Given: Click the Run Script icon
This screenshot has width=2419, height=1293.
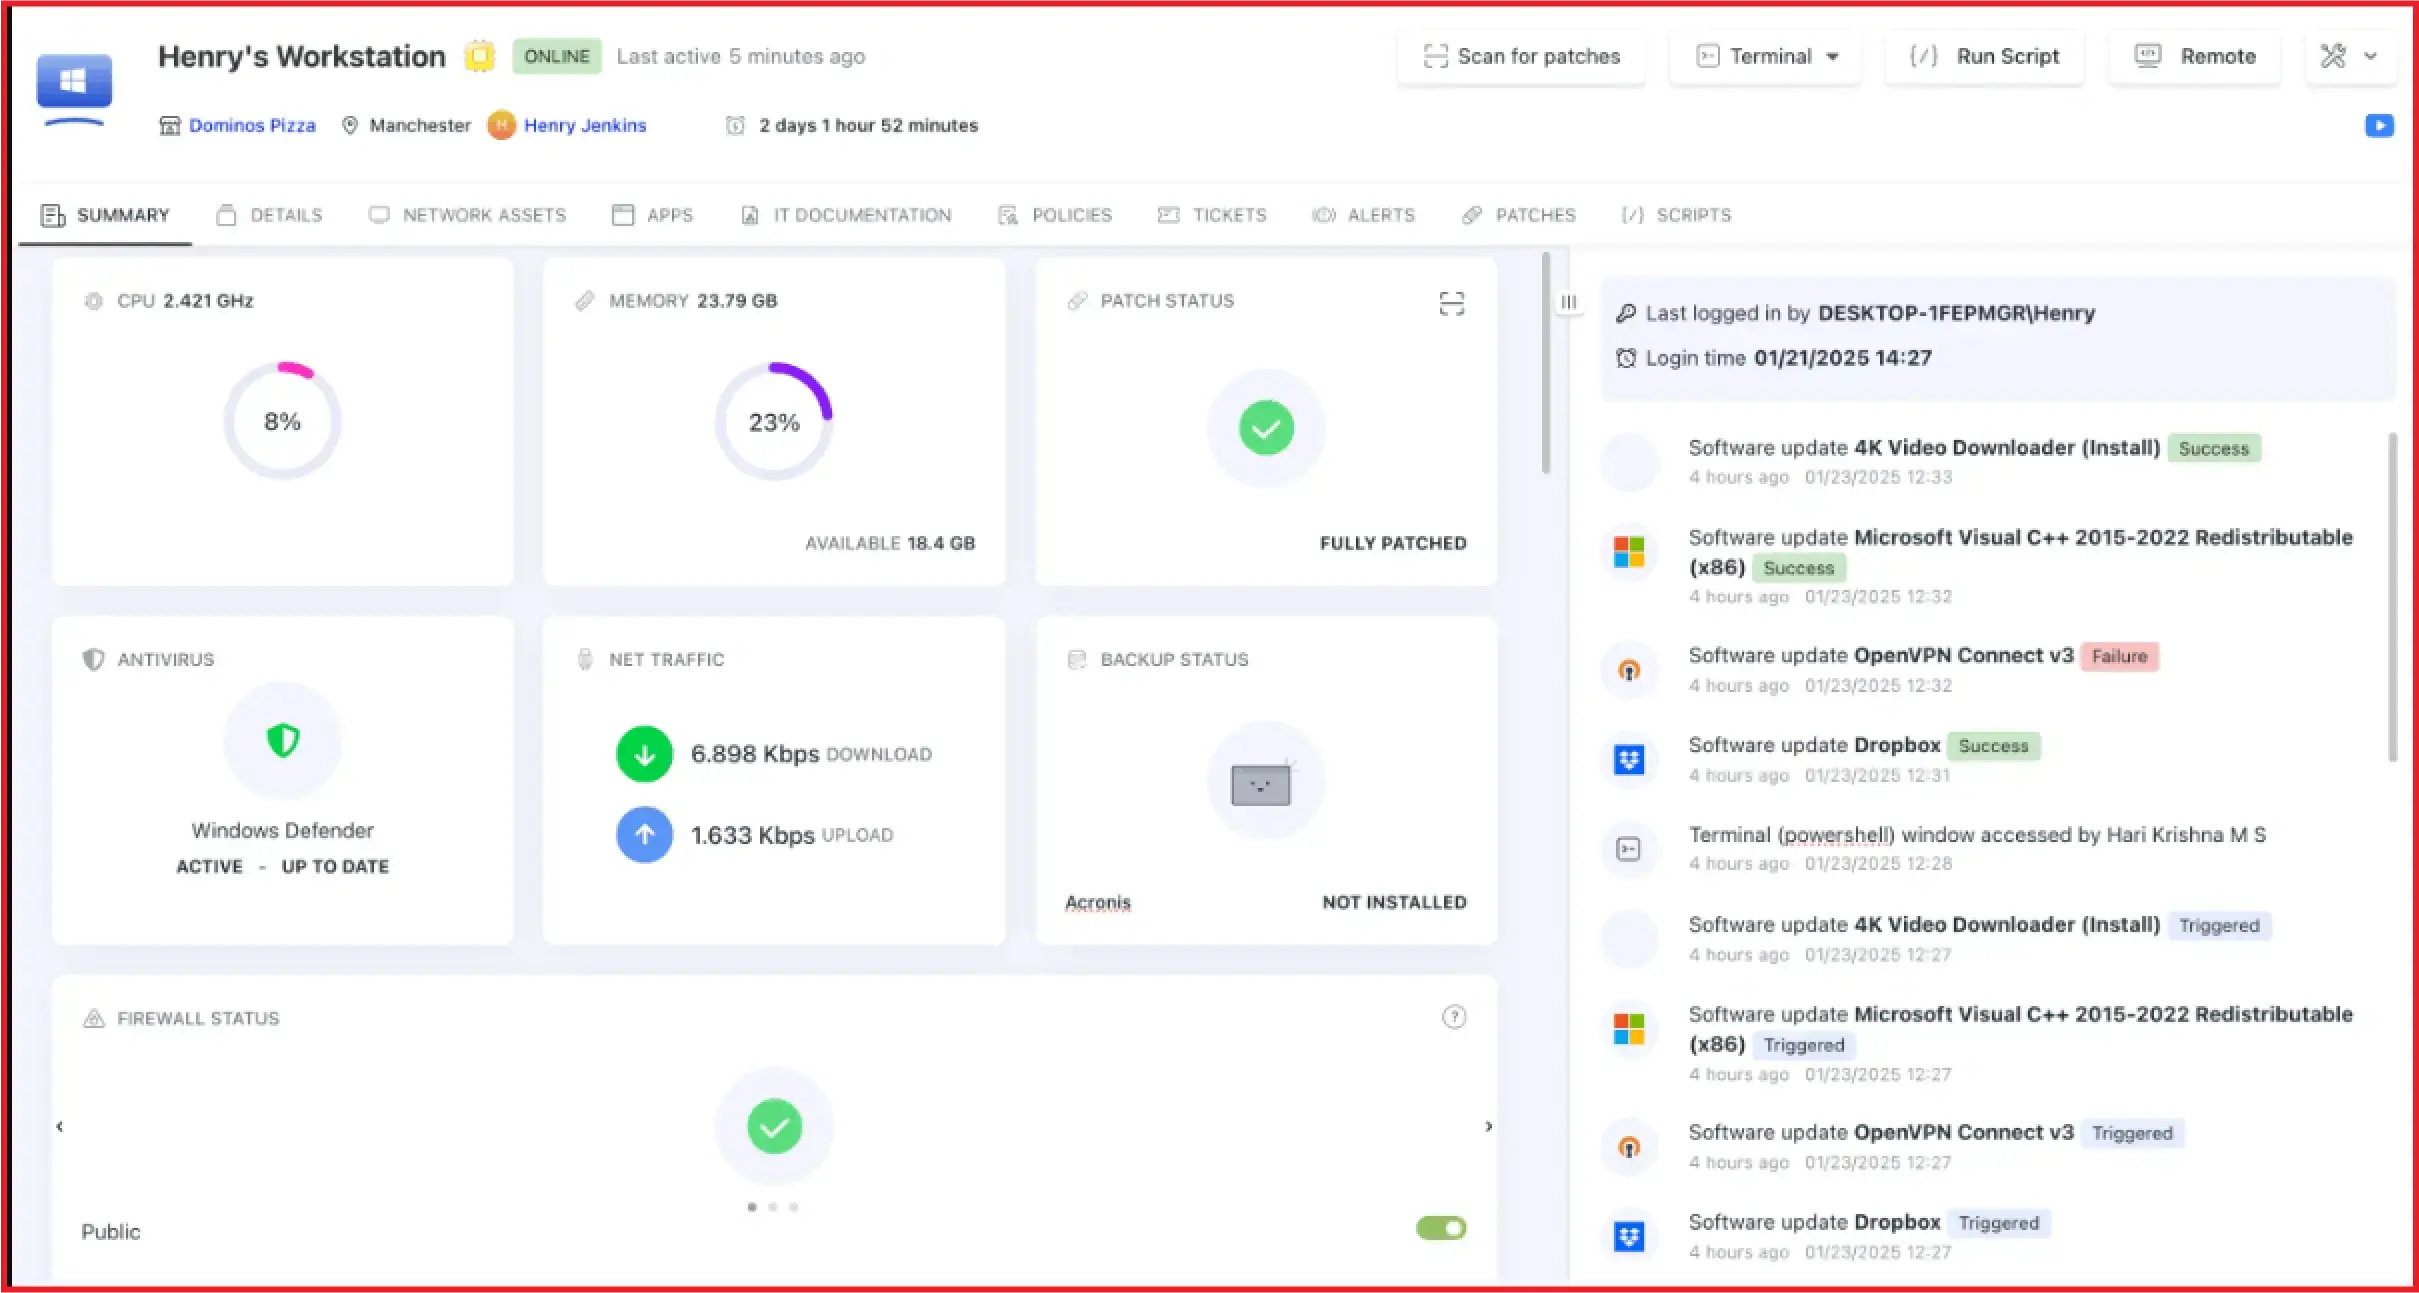Looking at the screenshot, I should 1923,56.
